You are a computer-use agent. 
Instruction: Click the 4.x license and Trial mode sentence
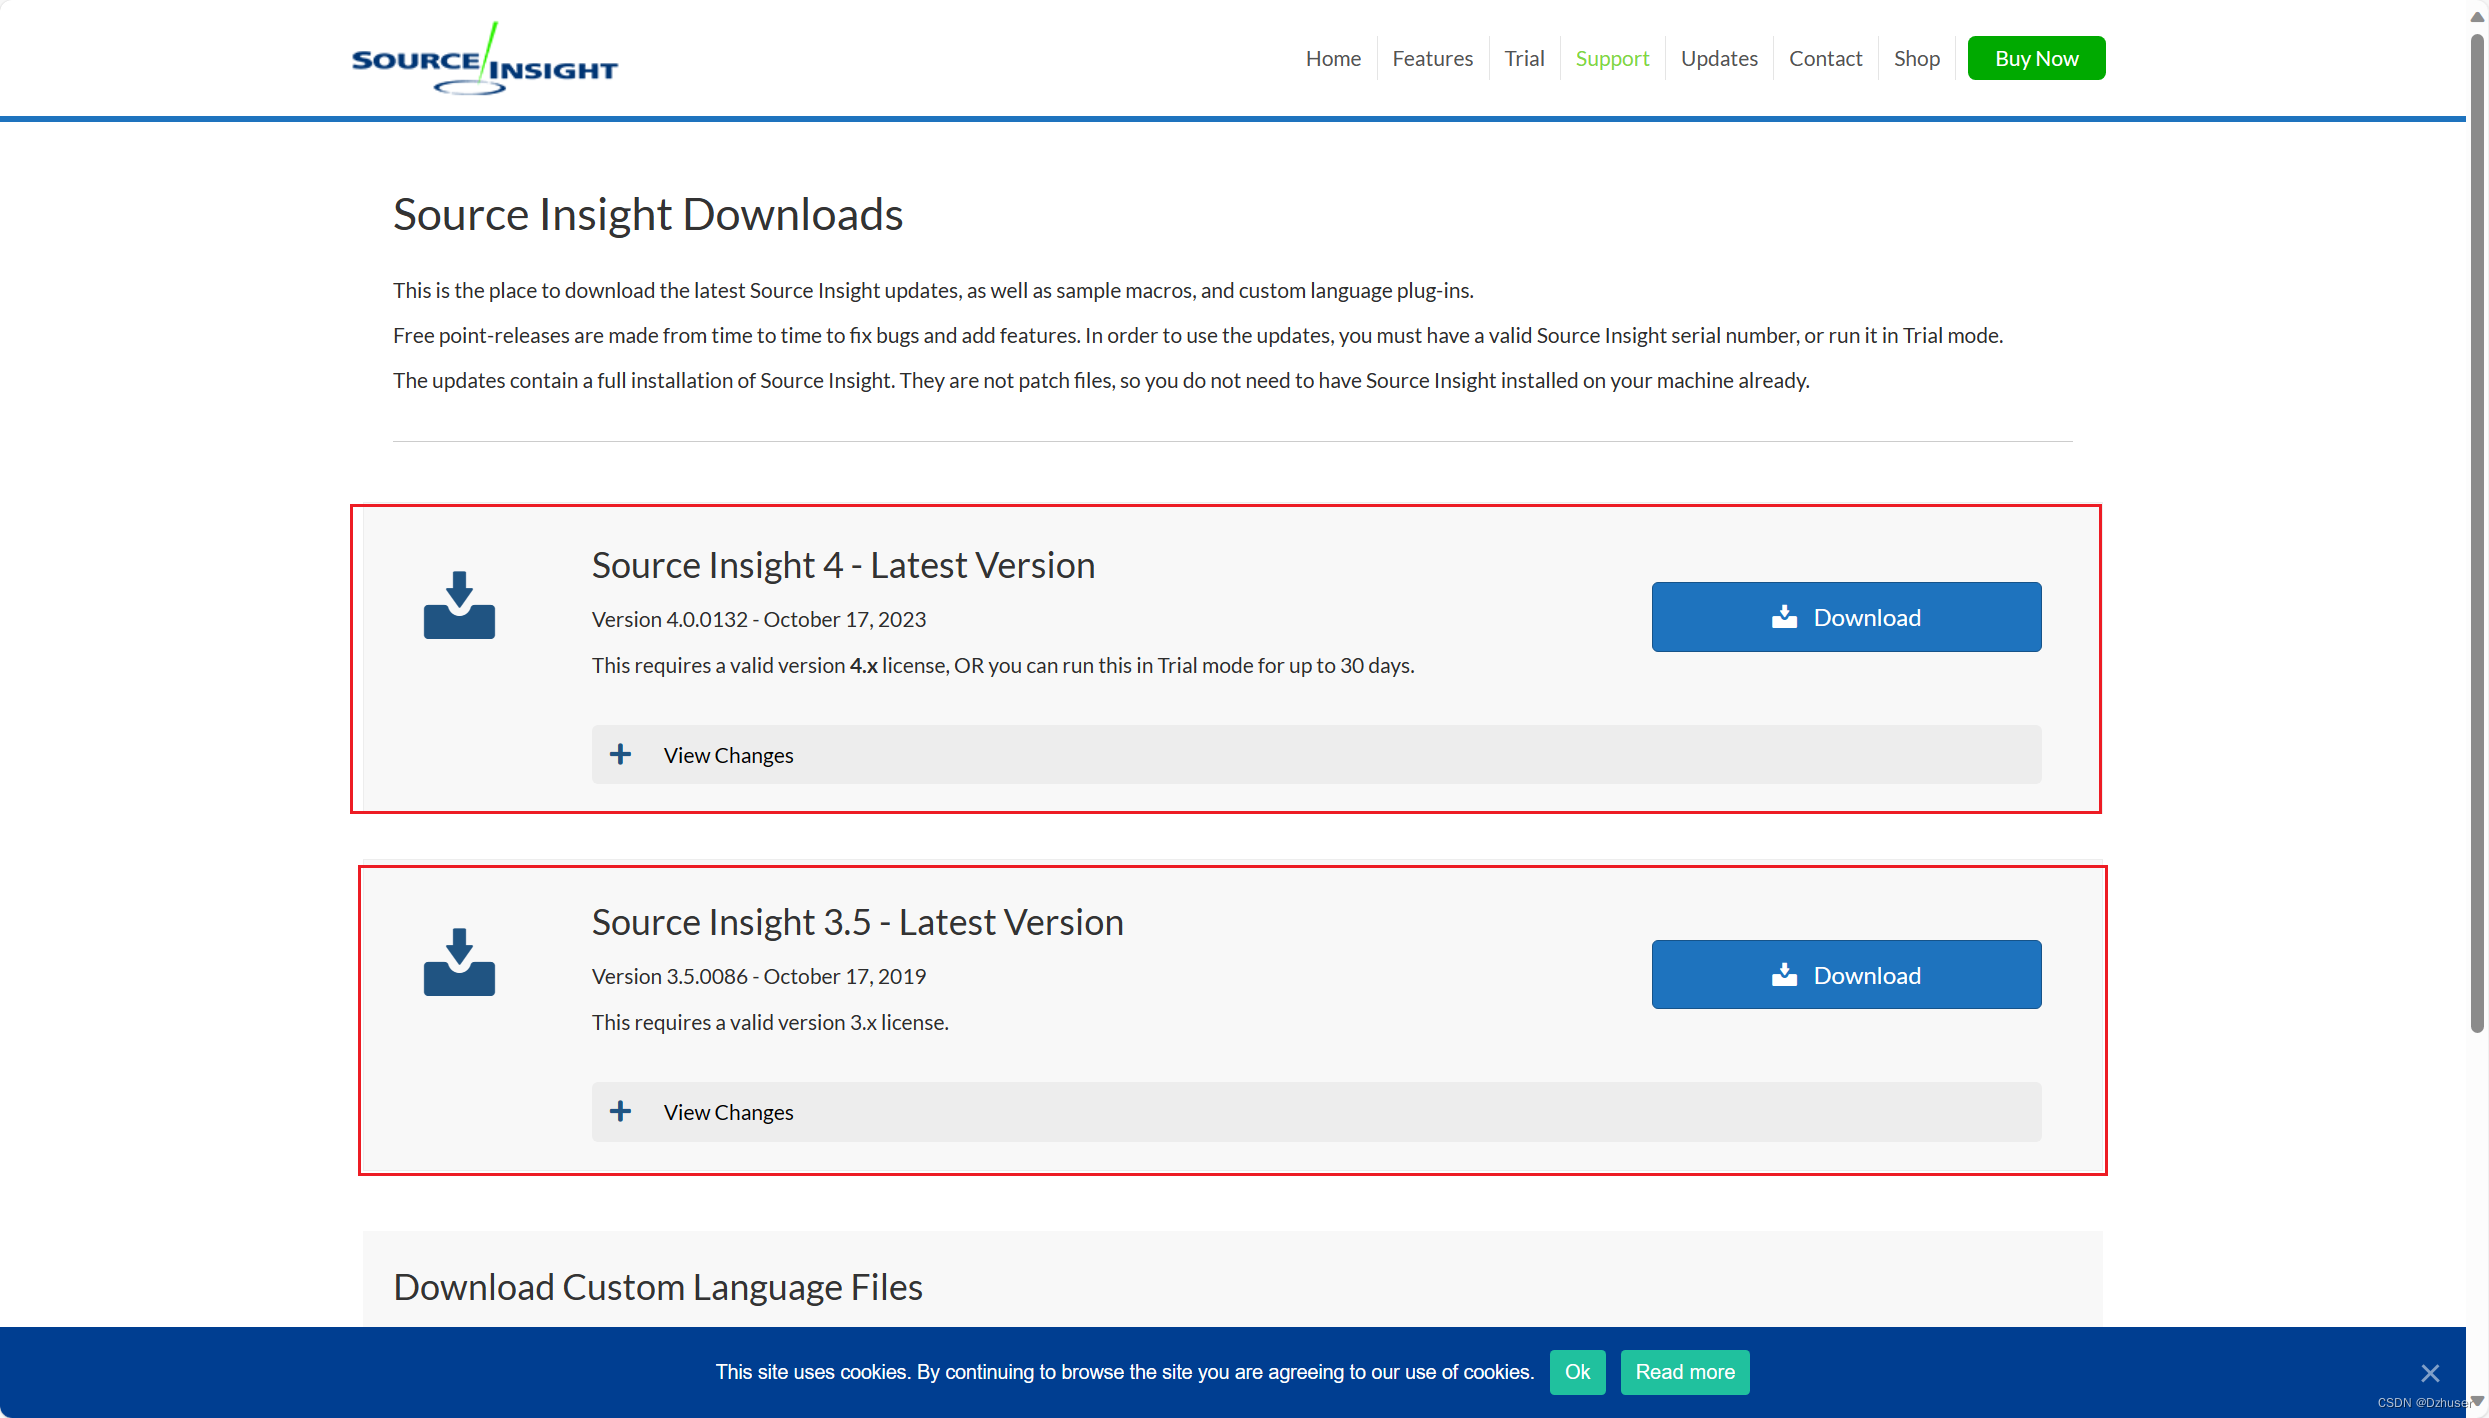tap(1003, 665)
